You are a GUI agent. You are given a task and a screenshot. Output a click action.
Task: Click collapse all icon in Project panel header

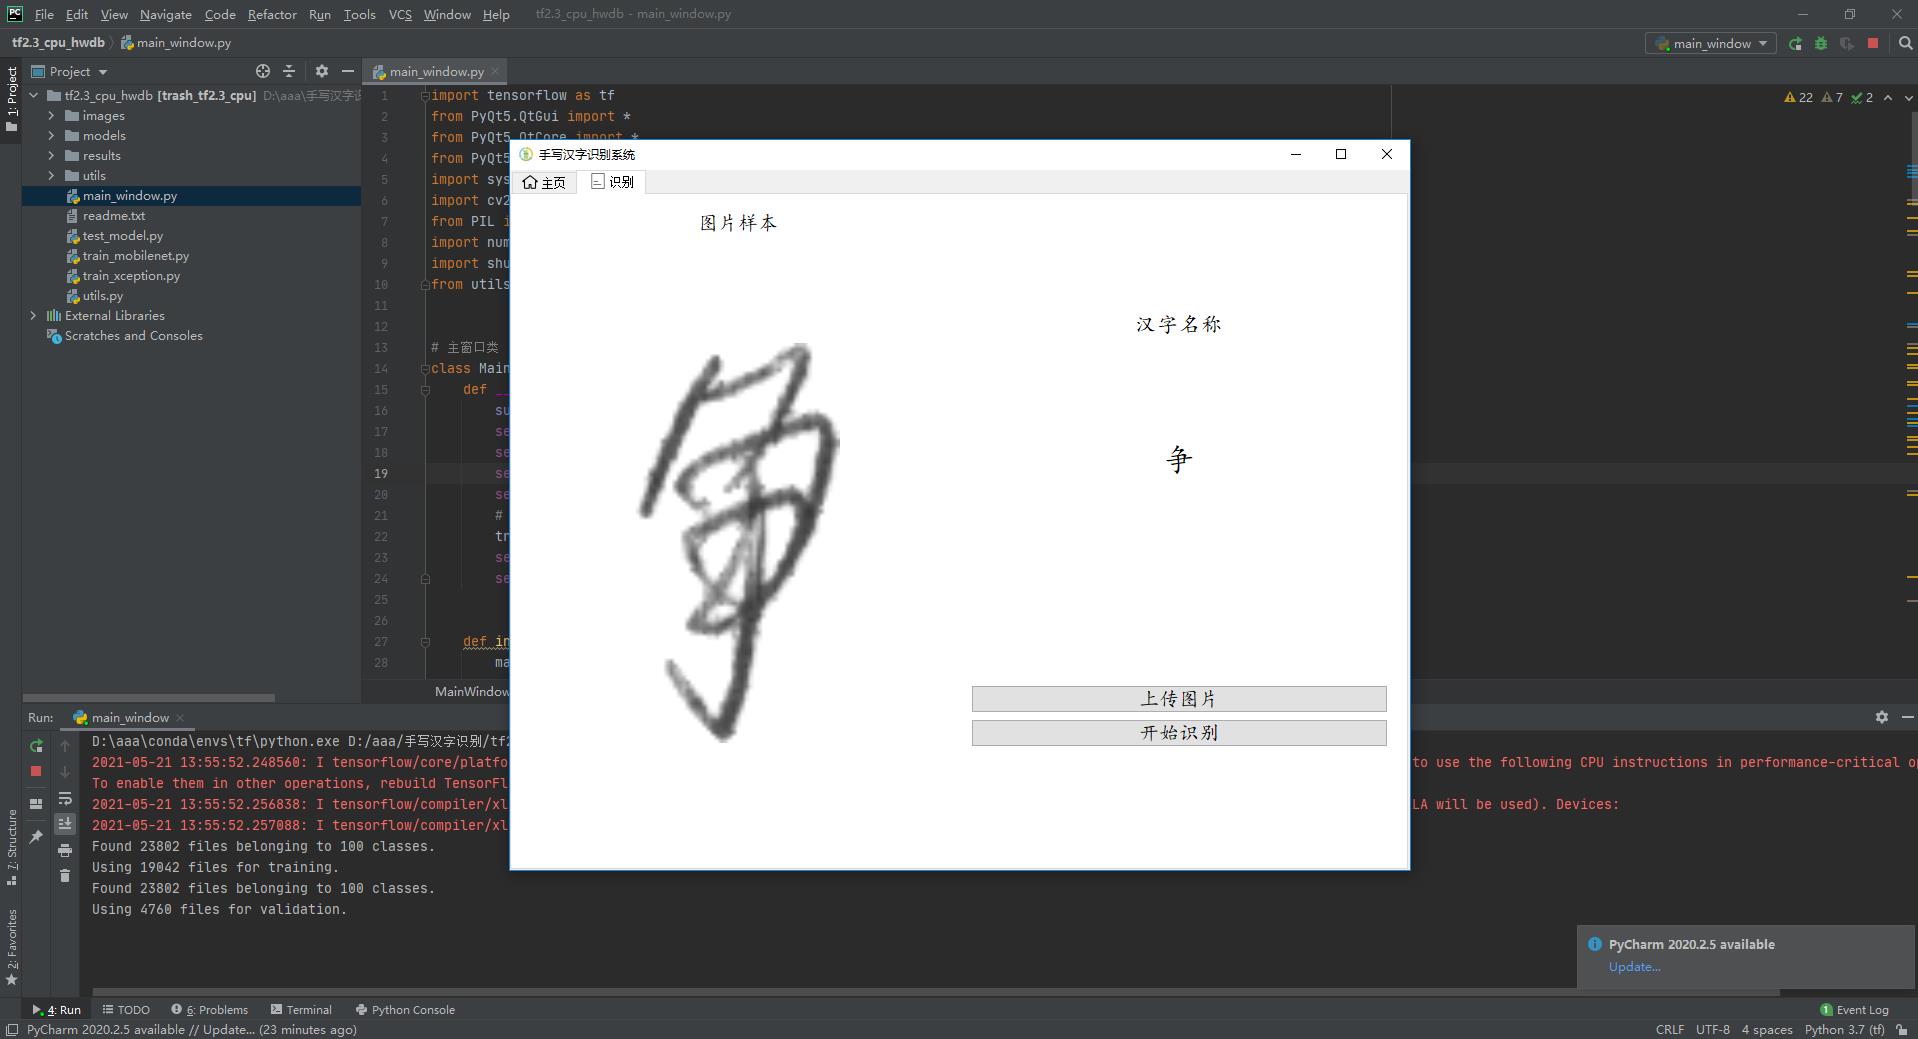(x=289, y=71)
